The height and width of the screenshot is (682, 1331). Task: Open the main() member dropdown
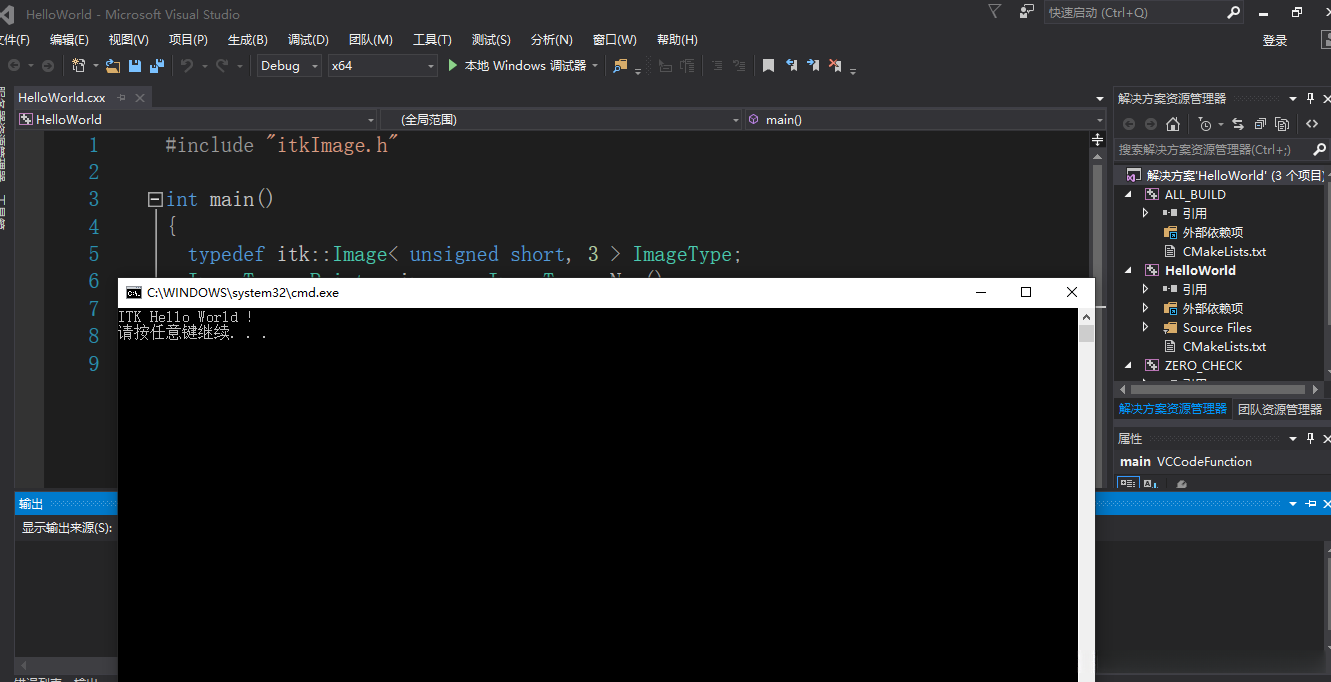tap(926, 119)
